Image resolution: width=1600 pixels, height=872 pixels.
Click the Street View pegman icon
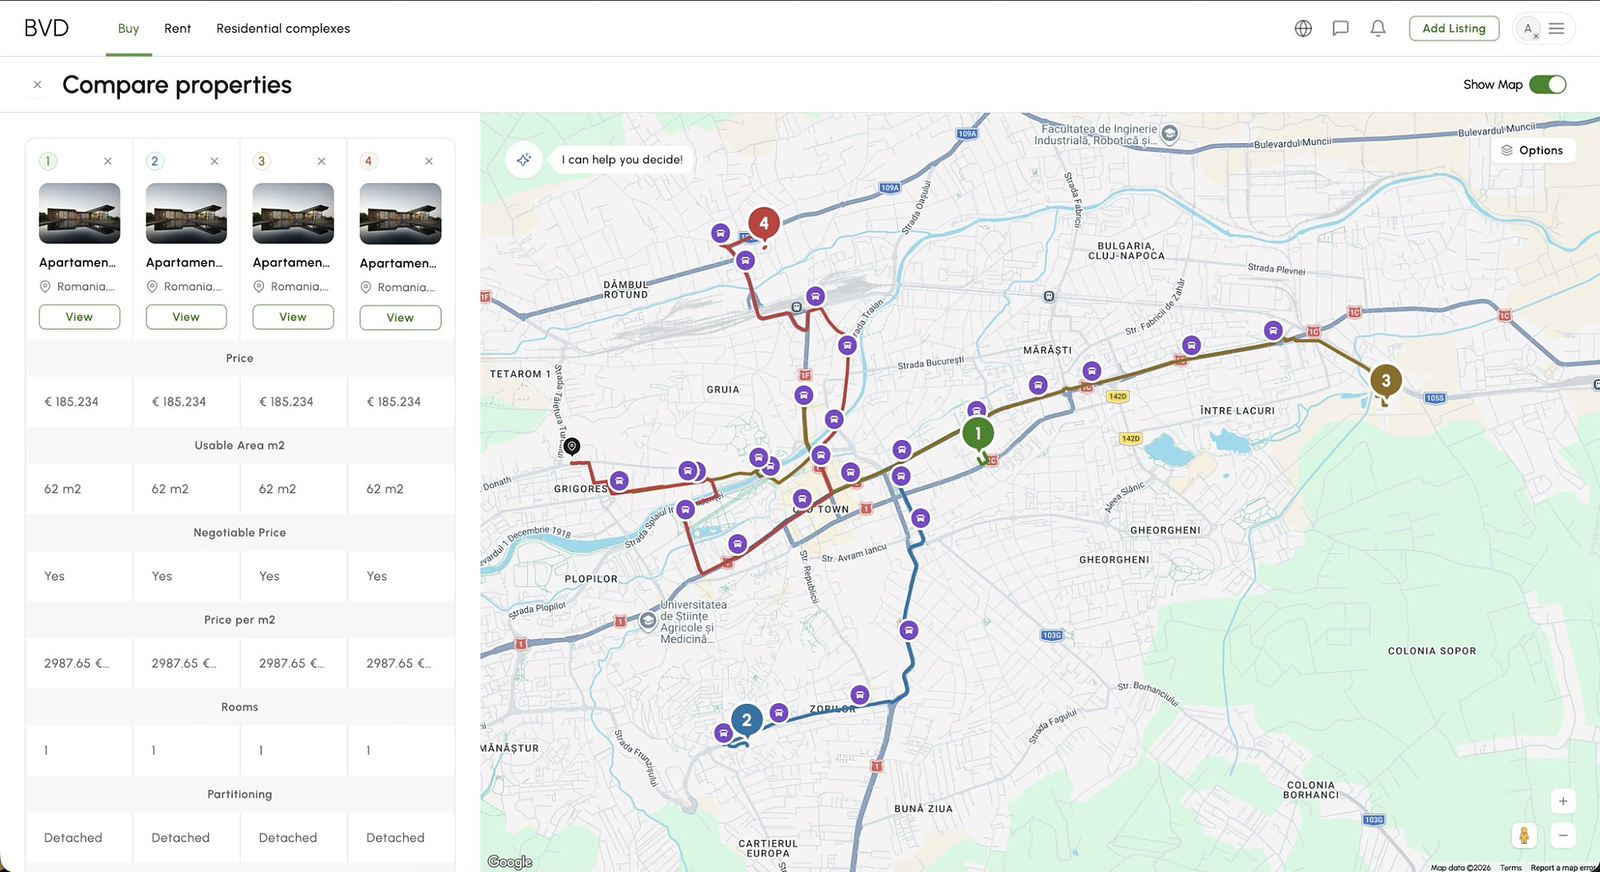1524,835
